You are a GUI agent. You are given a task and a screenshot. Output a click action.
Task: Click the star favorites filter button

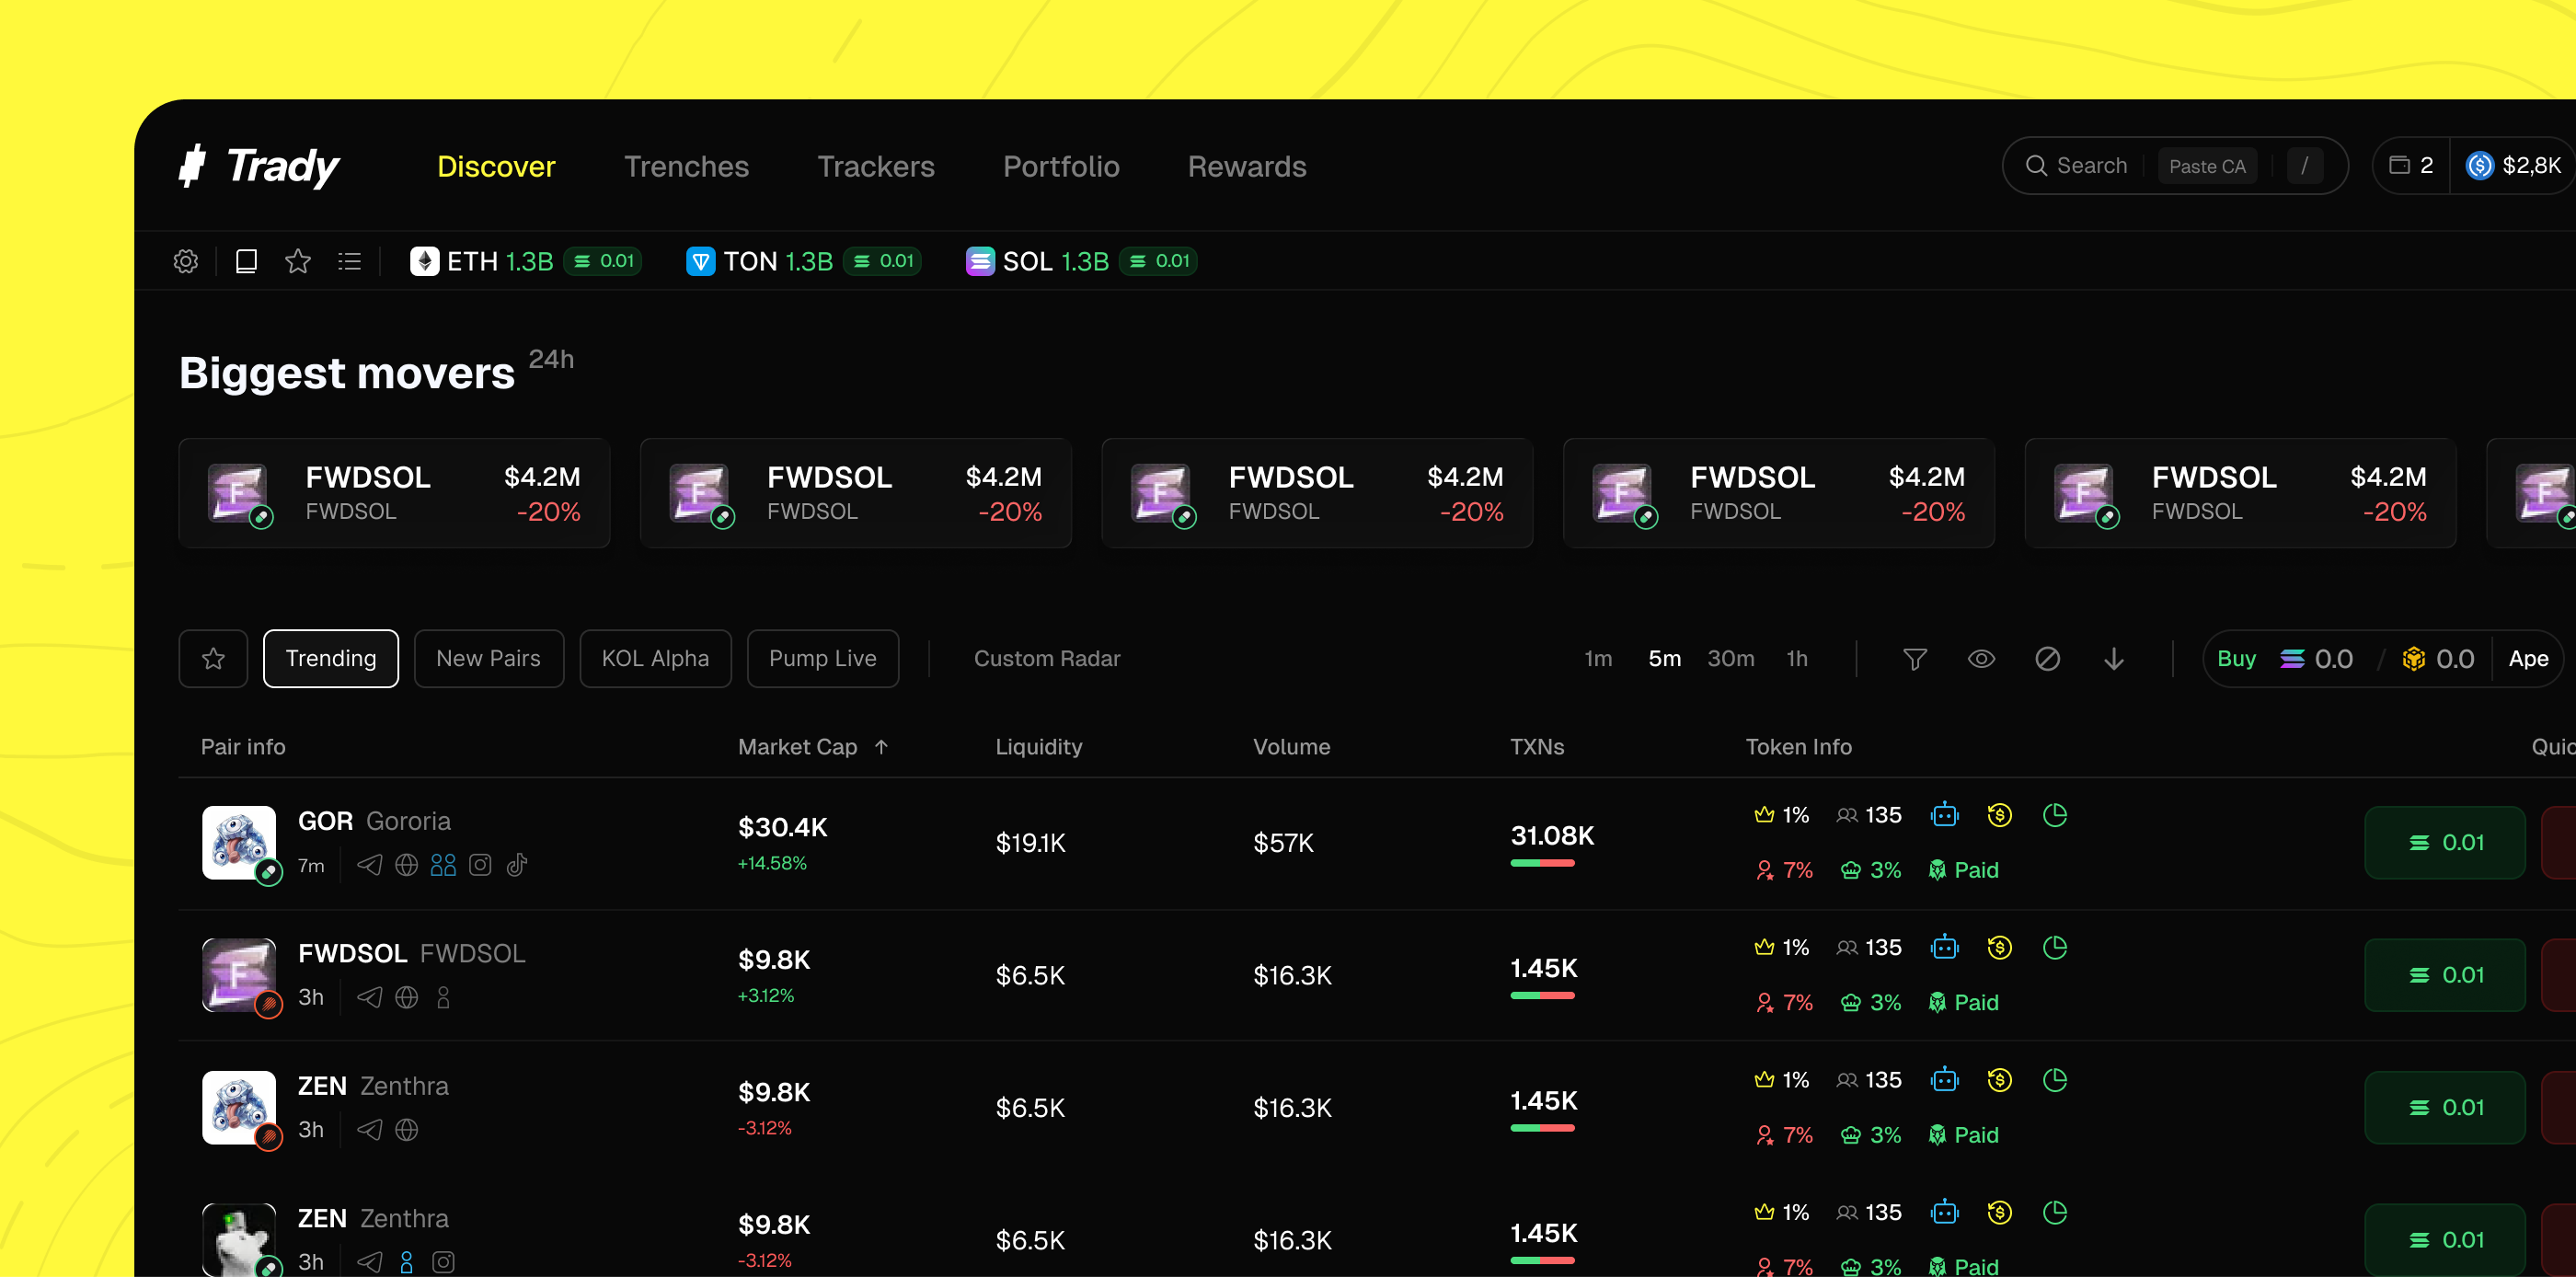tap(213, 659)
